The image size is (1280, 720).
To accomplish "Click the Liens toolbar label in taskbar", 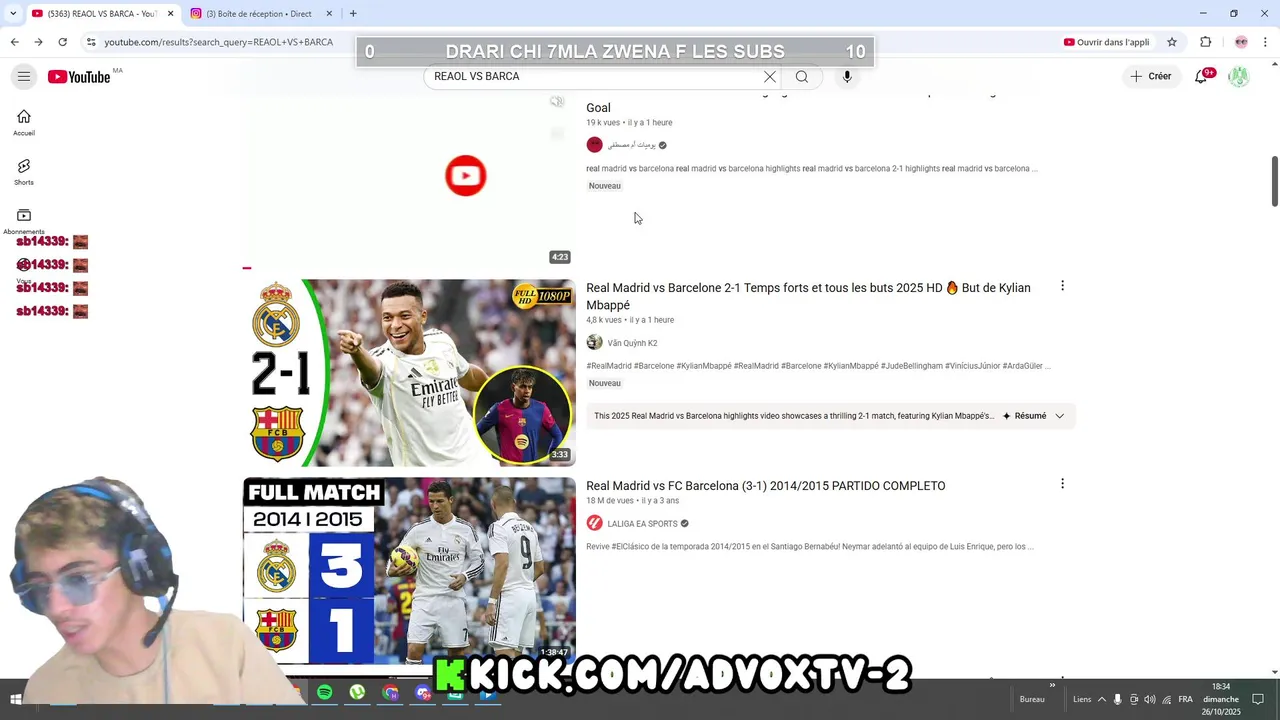I will 1082,699.
